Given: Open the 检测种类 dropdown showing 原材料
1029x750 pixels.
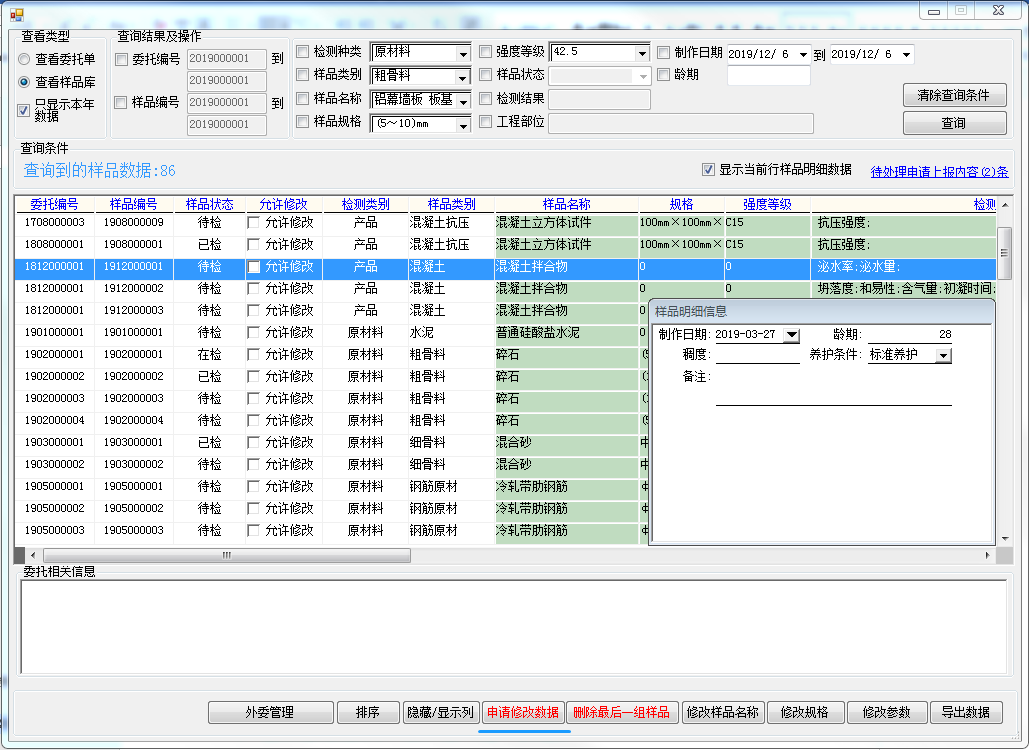Looking at the screenshot, I should click(x=463, y=54).
